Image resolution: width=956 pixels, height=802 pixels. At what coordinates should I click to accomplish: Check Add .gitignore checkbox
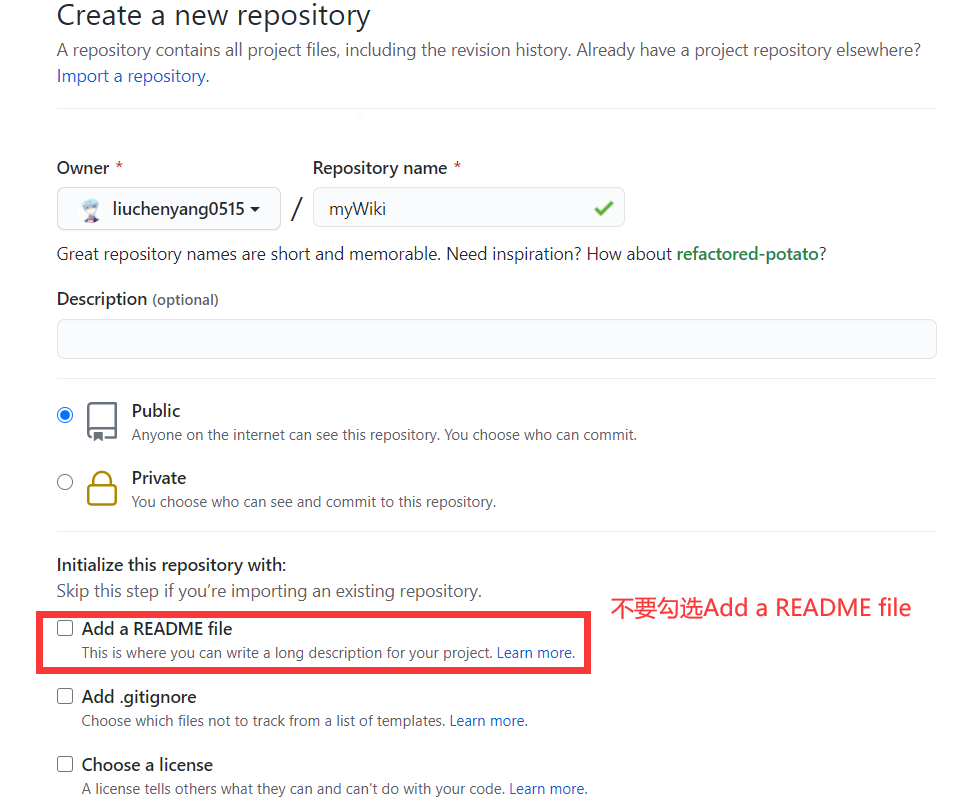click(x=65, y=696)
